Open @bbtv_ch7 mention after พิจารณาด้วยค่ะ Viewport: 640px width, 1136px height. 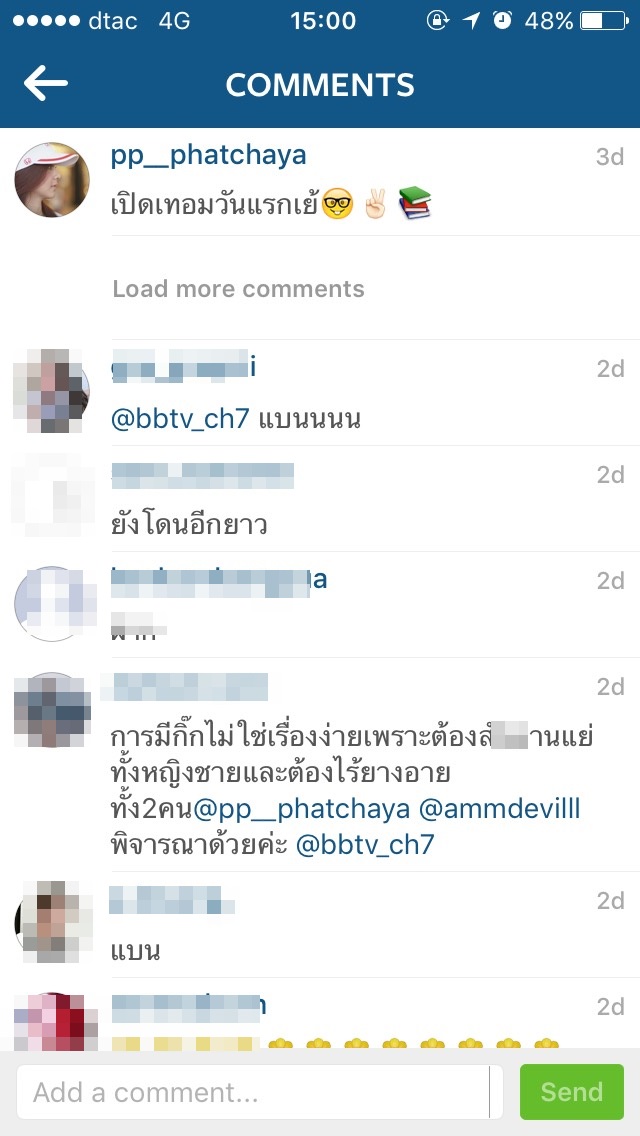(365, 845)
